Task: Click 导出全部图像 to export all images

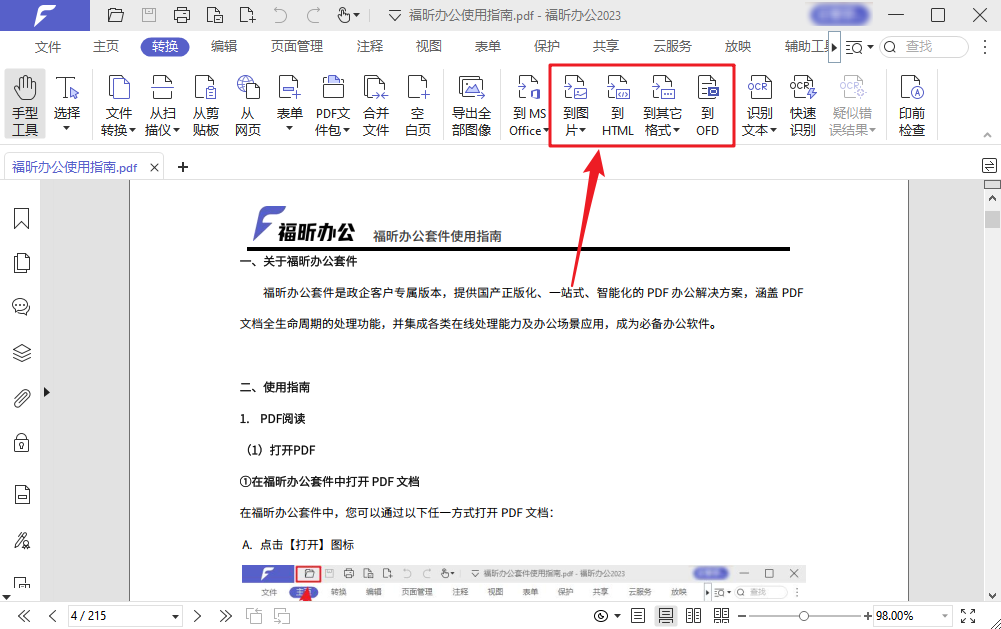Action: [x=470, y=103]
